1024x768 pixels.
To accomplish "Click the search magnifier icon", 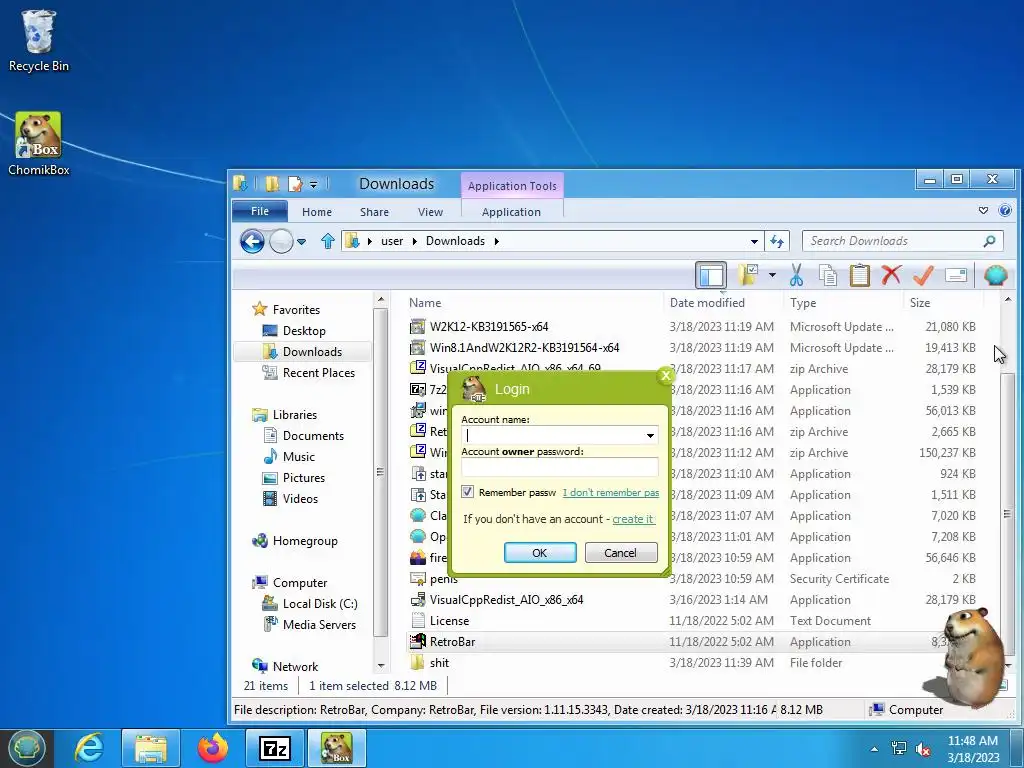I will (x=990, y=241).
